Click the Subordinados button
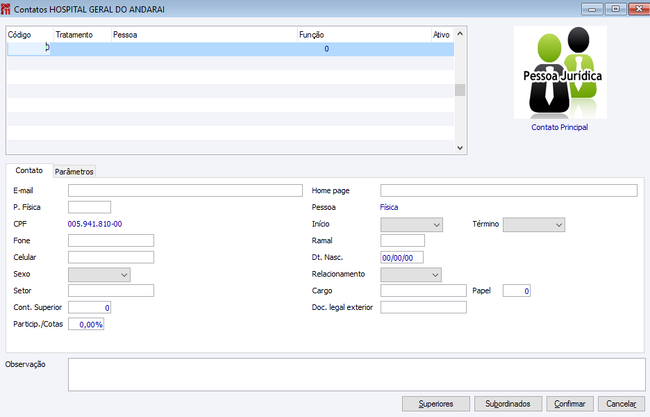 tap(508, 404)
